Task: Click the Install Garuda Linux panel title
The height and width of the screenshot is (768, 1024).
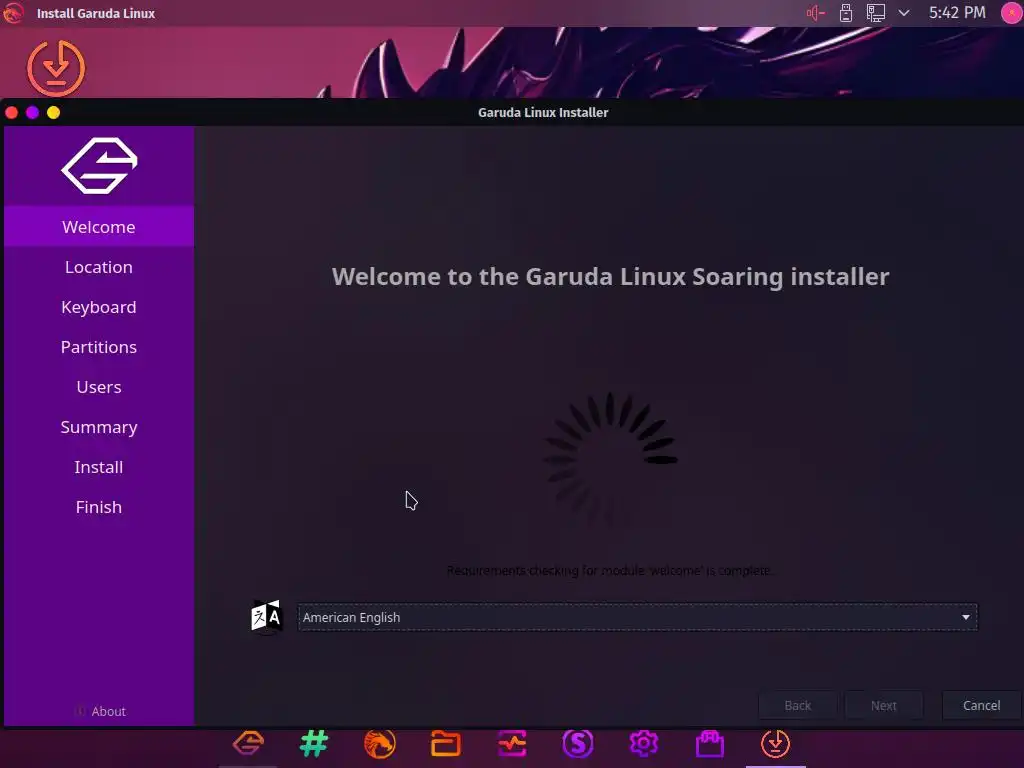Action: point(96,13)
